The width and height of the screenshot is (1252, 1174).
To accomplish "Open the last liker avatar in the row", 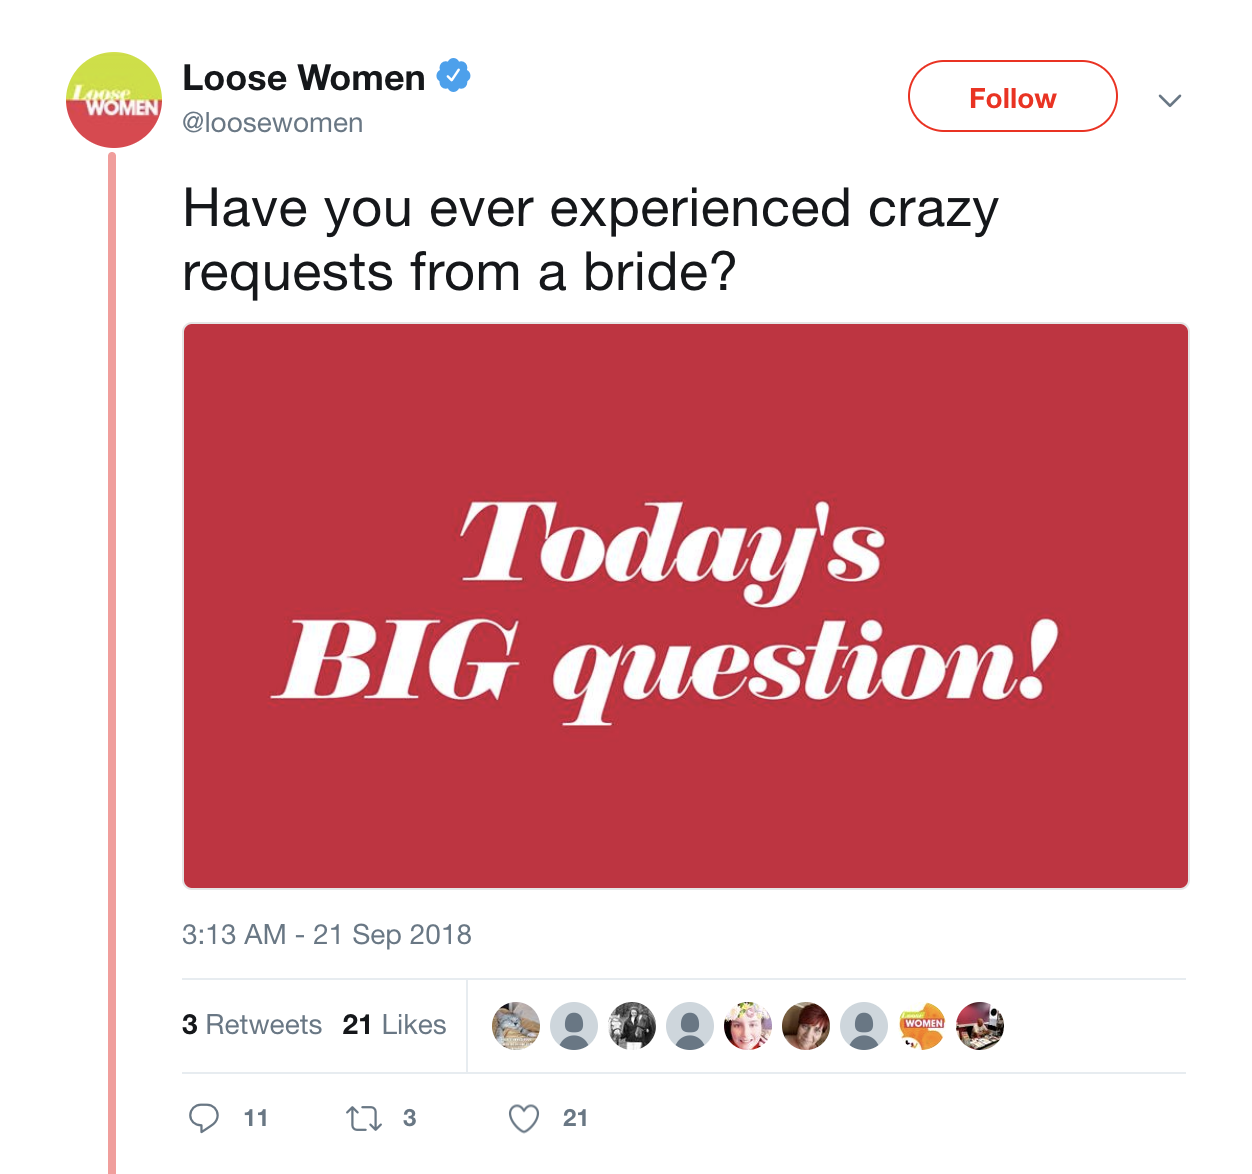I will tap(980, 1026).
